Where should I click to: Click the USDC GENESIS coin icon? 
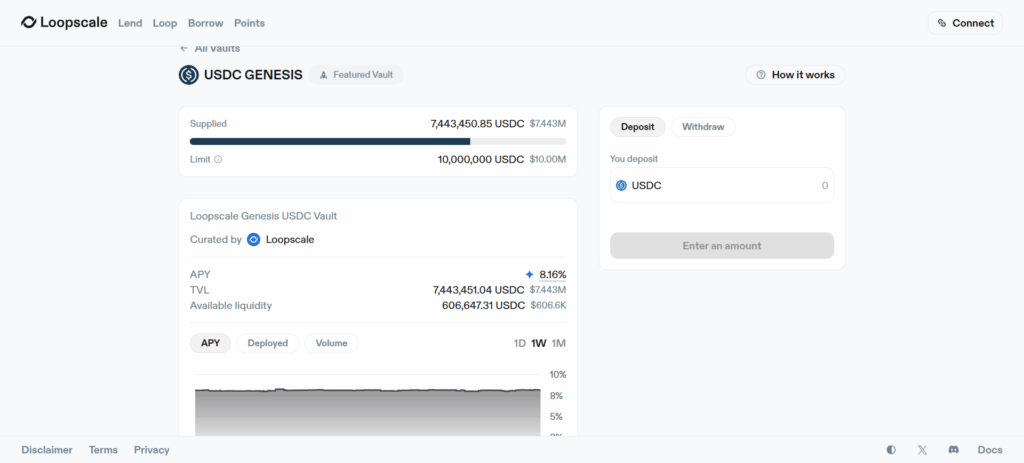(x=189, y=75)
